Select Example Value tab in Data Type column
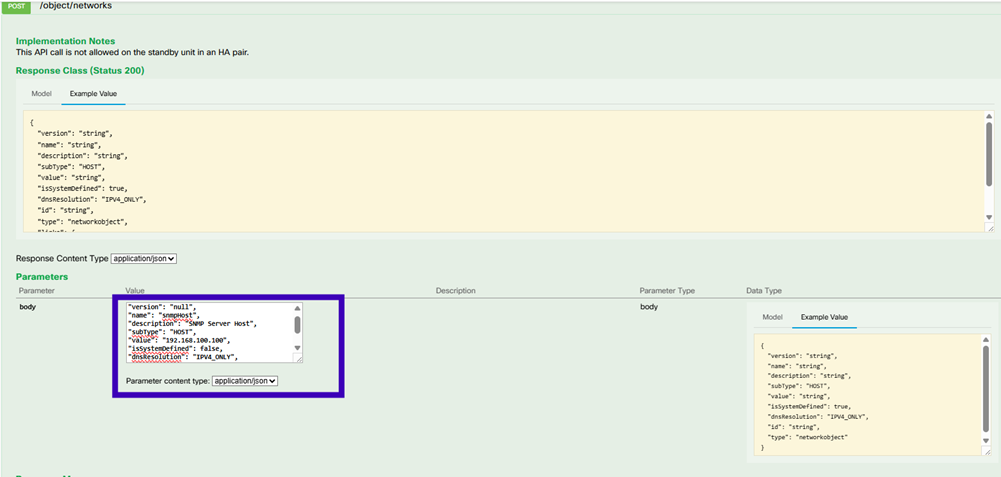Screen dimensions: 1001x477 pyautogui.click(x=824, y=317)
